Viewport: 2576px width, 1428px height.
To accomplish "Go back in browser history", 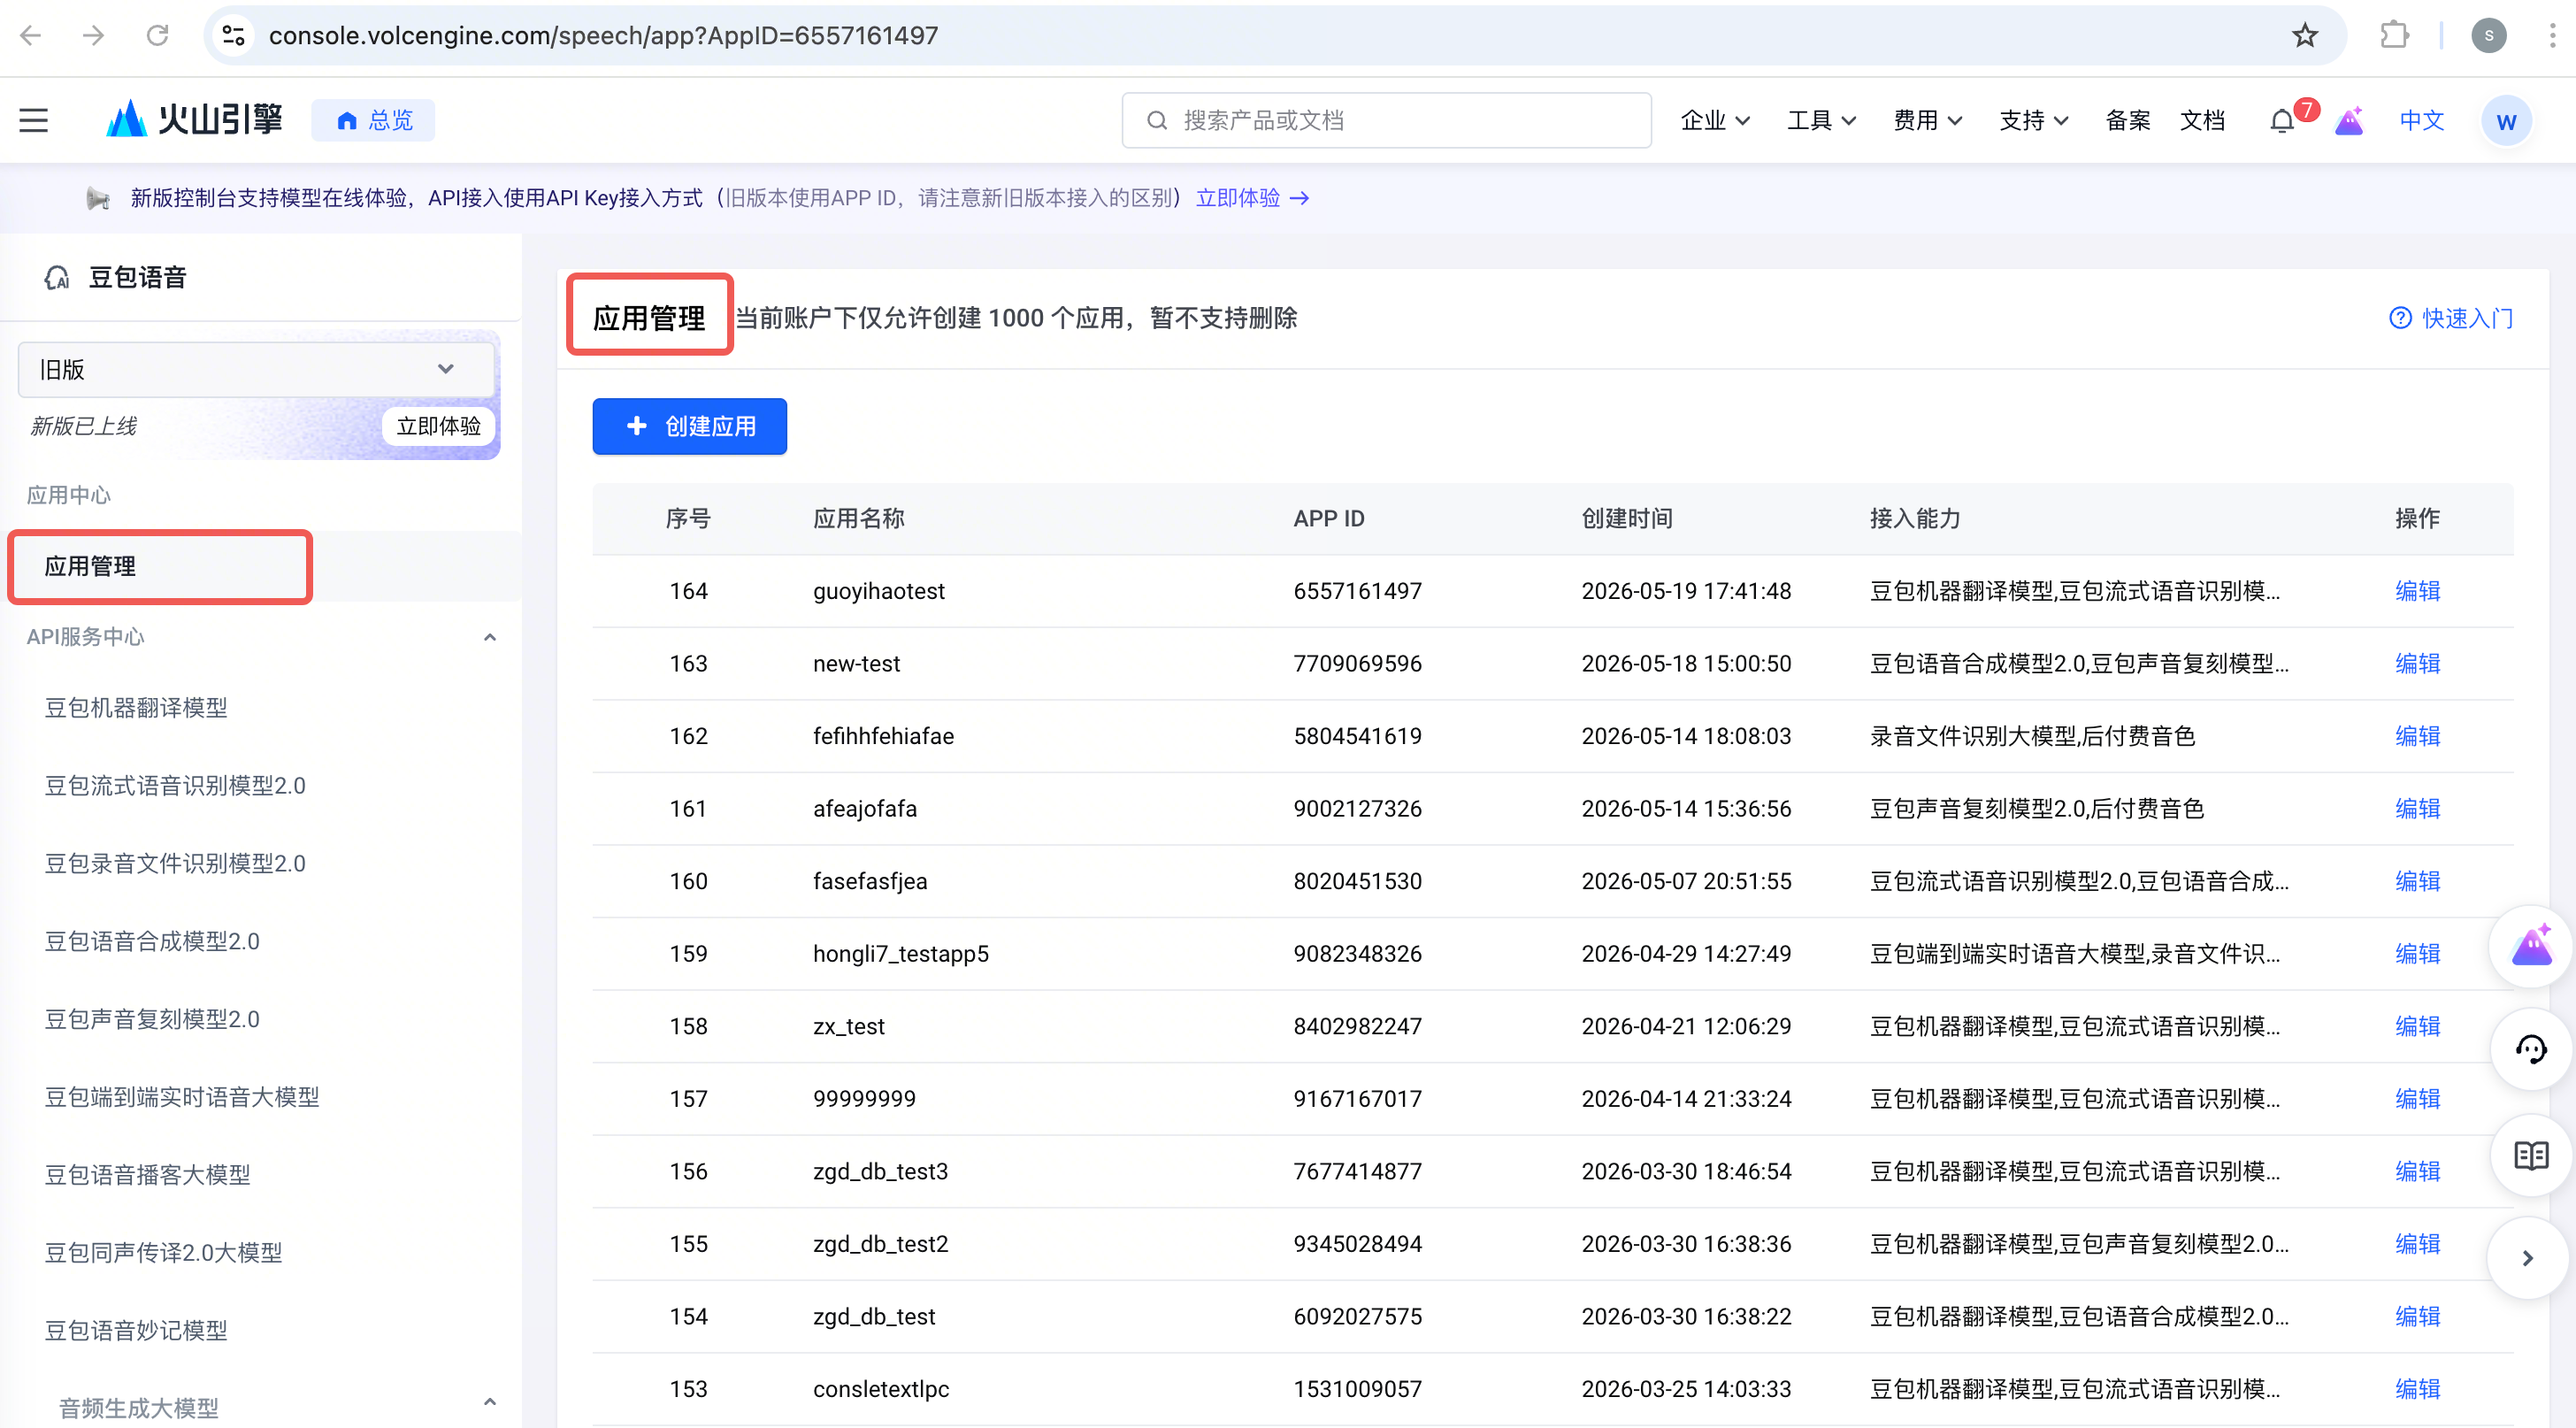I will click(31, 36).
